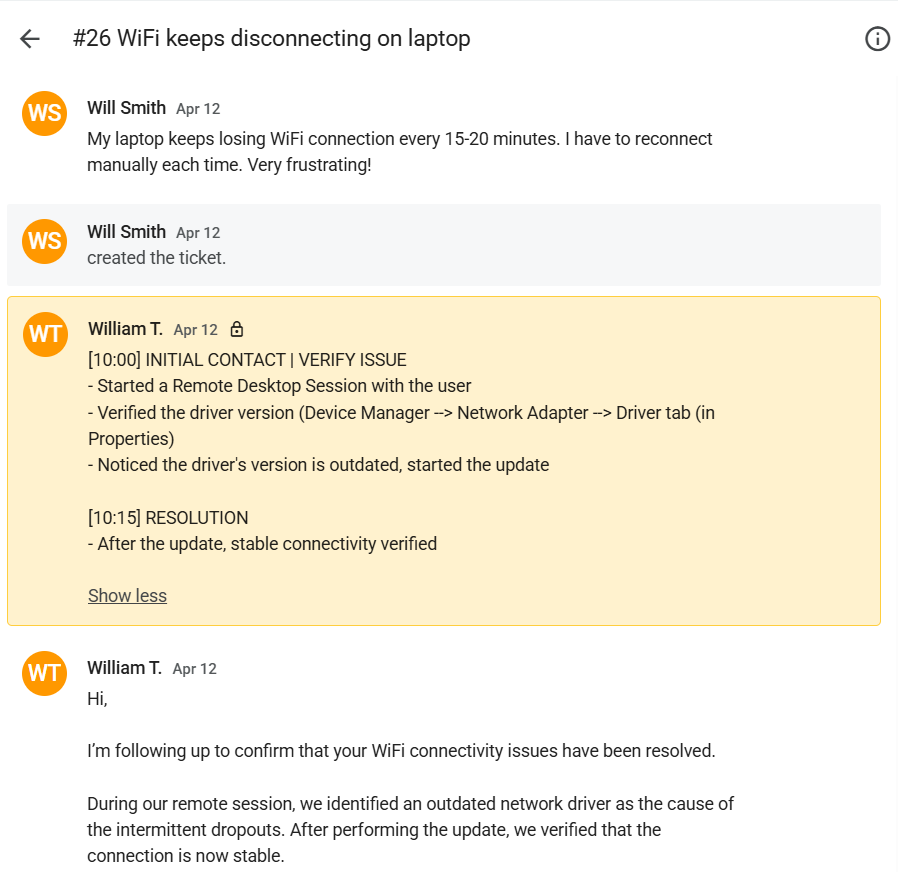Screen dimensions: 898x885
Task: Click the William T. name in the private note
Action: click(125, 329)
